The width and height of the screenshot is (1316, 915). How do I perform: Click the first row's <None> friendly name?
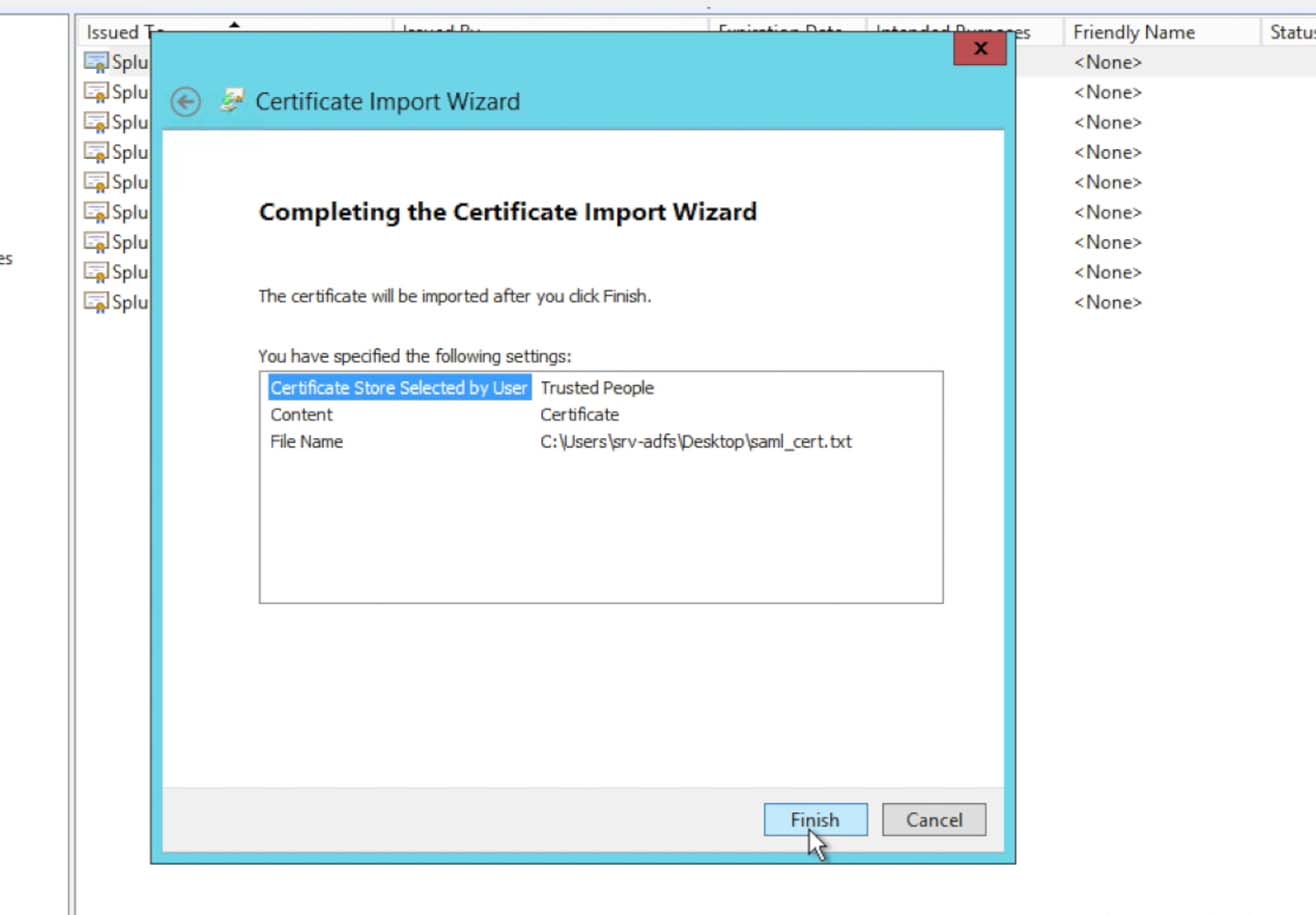pyautogui.click(x=1107, y=62)
